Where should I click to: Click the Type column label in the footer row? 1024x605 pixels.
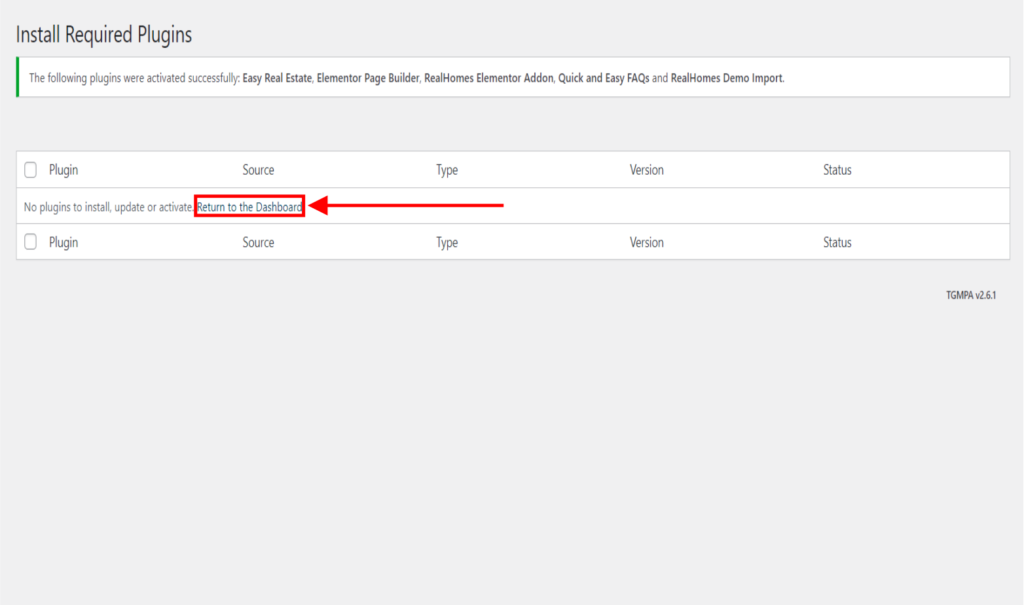447,242
